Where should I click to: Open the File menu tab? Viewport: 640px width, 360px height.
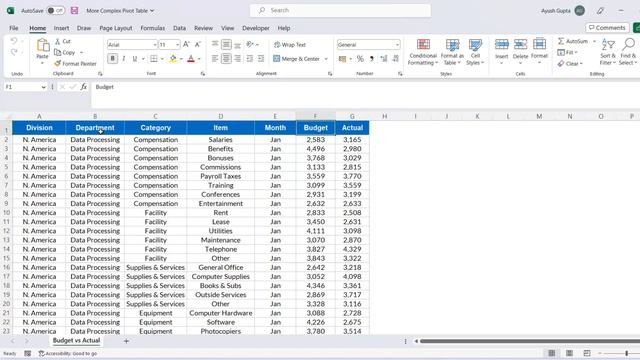(x=14, y=28)
